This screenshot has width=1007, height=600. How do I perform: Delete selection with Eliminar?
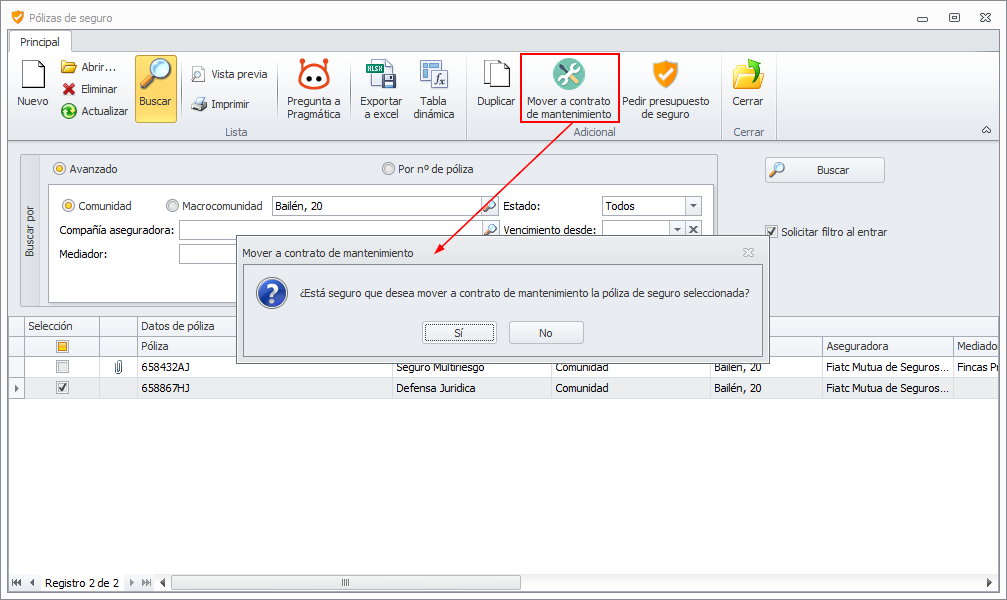[89, 89]
